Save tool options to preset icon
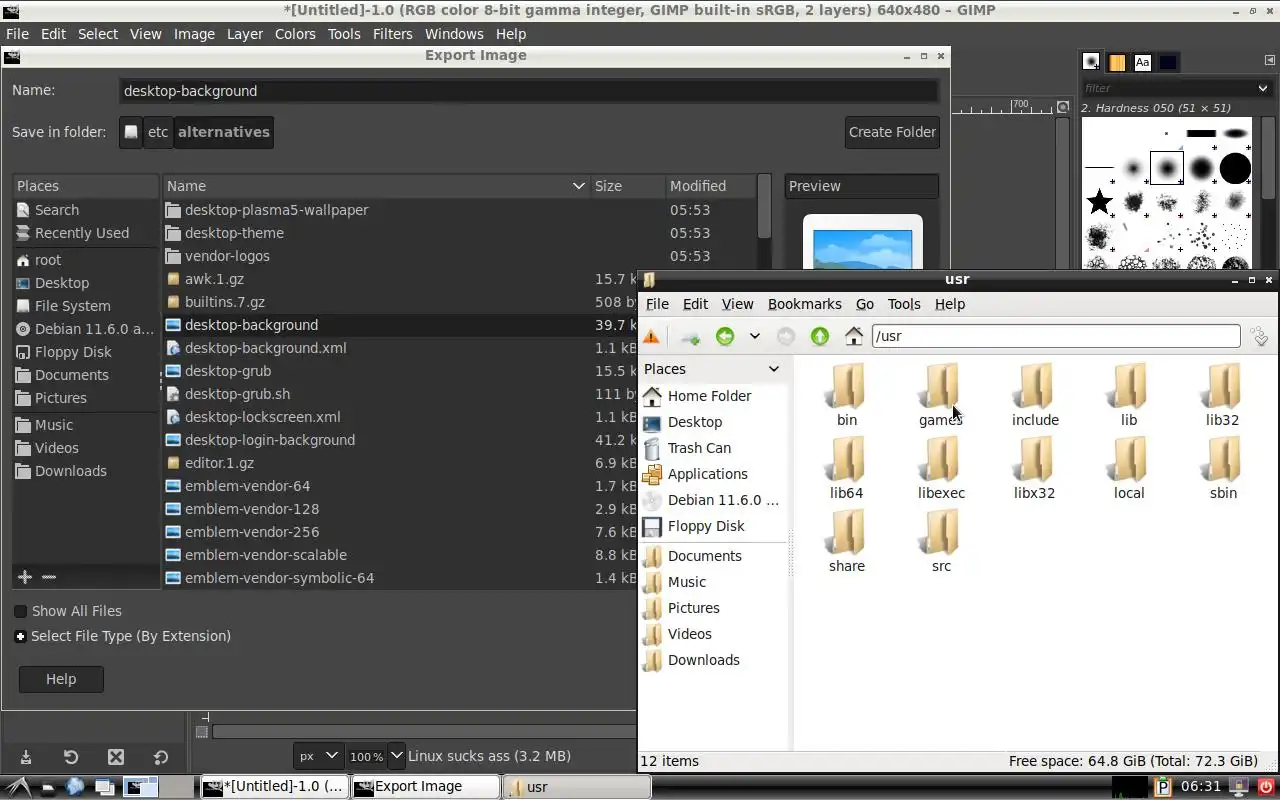The width and height of the screenshot is (1280, 800). 26,757
